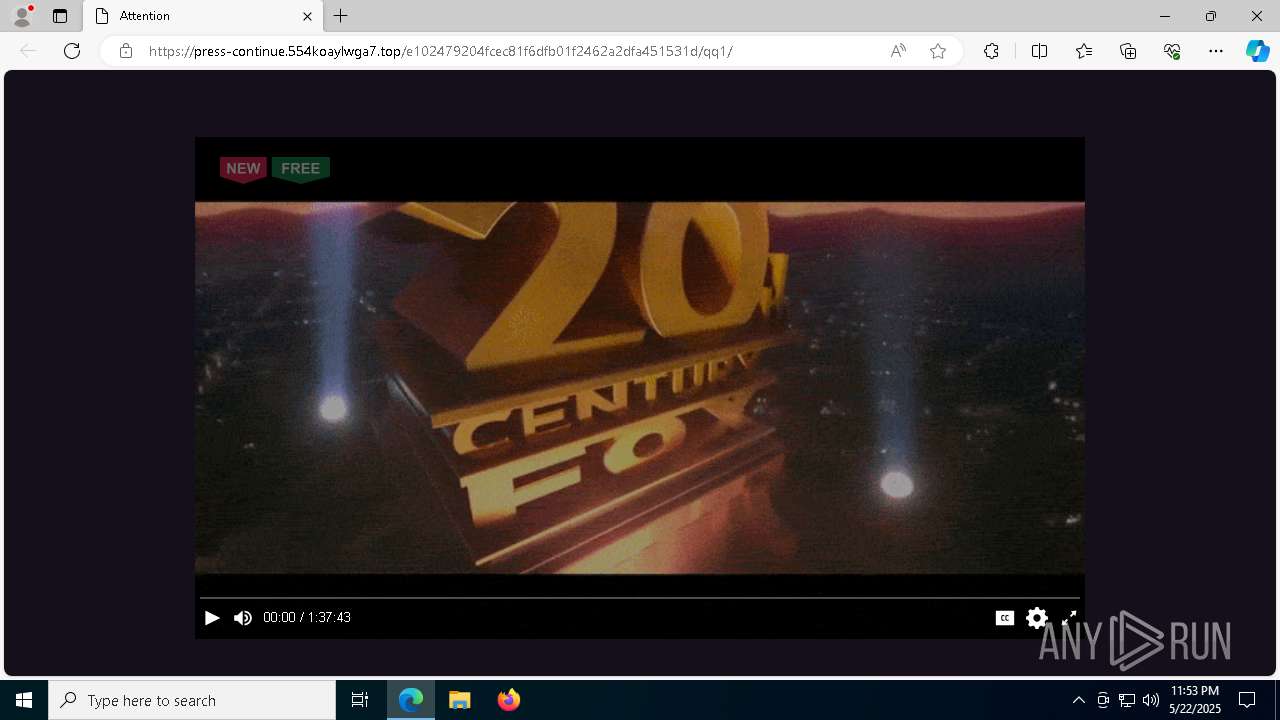This screenshot has height=720, width=1280.
Task: Open Copilot sidebar
Action: pyautogui.click(x=1257, y=51)
